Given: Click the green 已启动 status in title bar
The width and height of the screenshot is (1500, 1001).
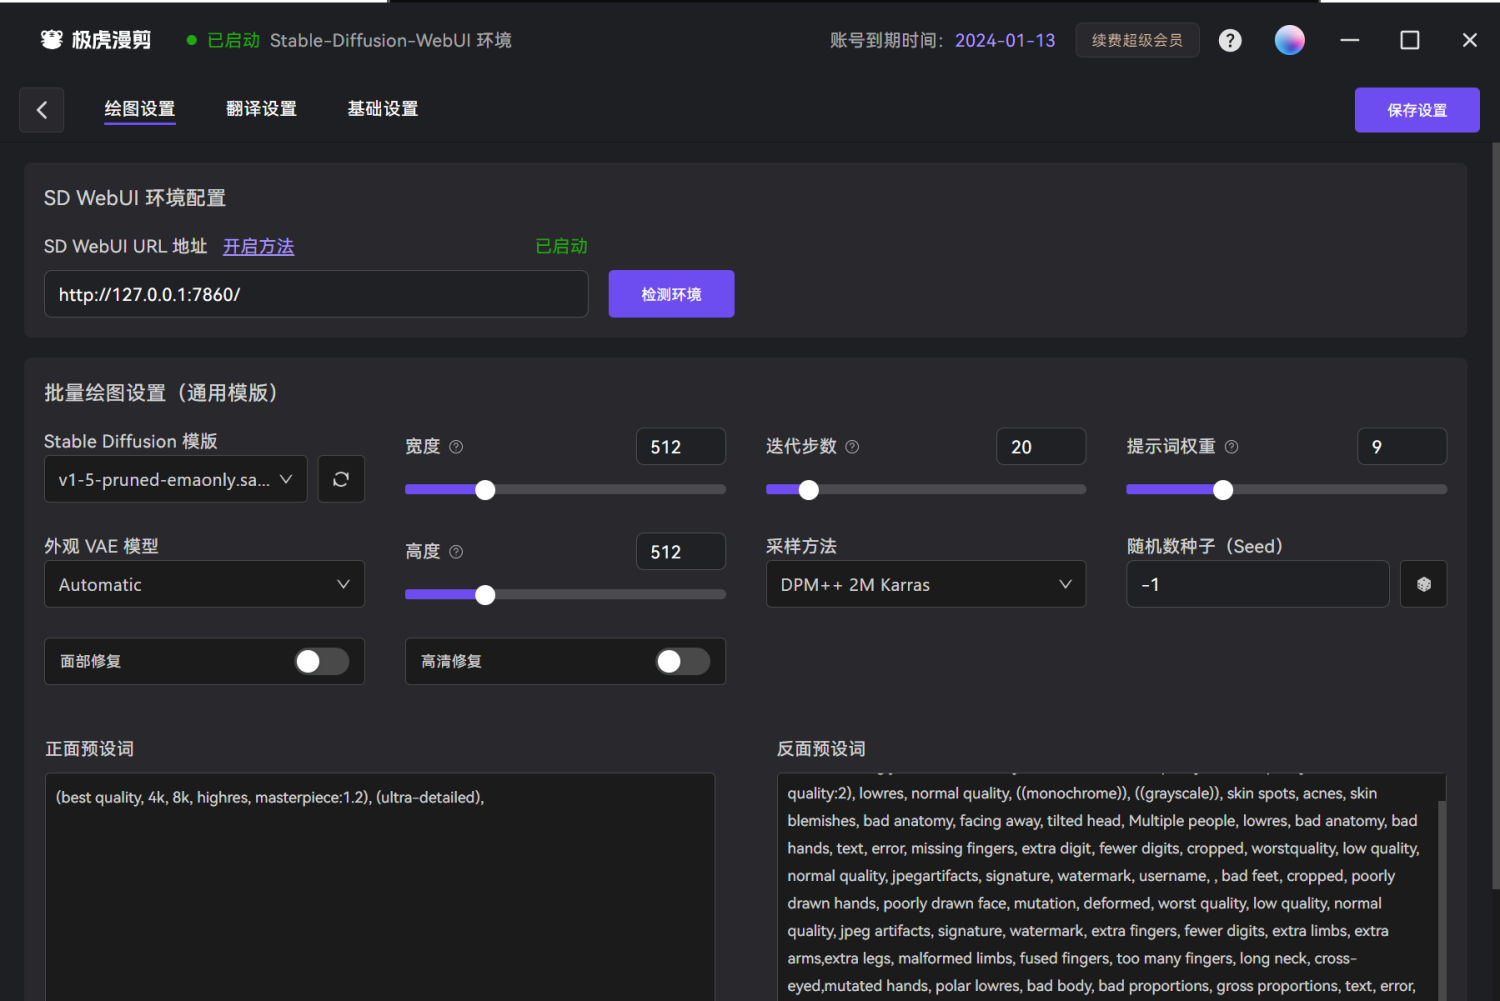Looking at the screenshot, I should (233, 40).
